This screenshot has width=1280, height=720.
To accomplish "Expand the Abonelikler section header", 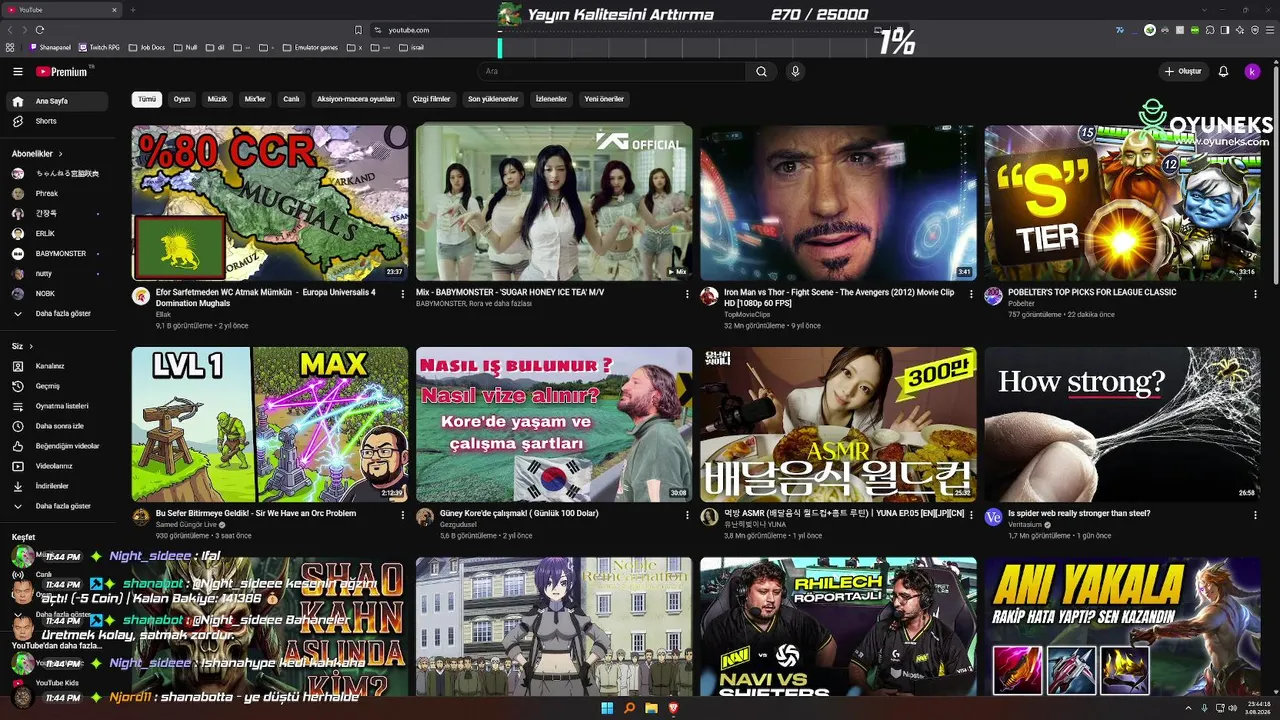I will click(37, 154).
